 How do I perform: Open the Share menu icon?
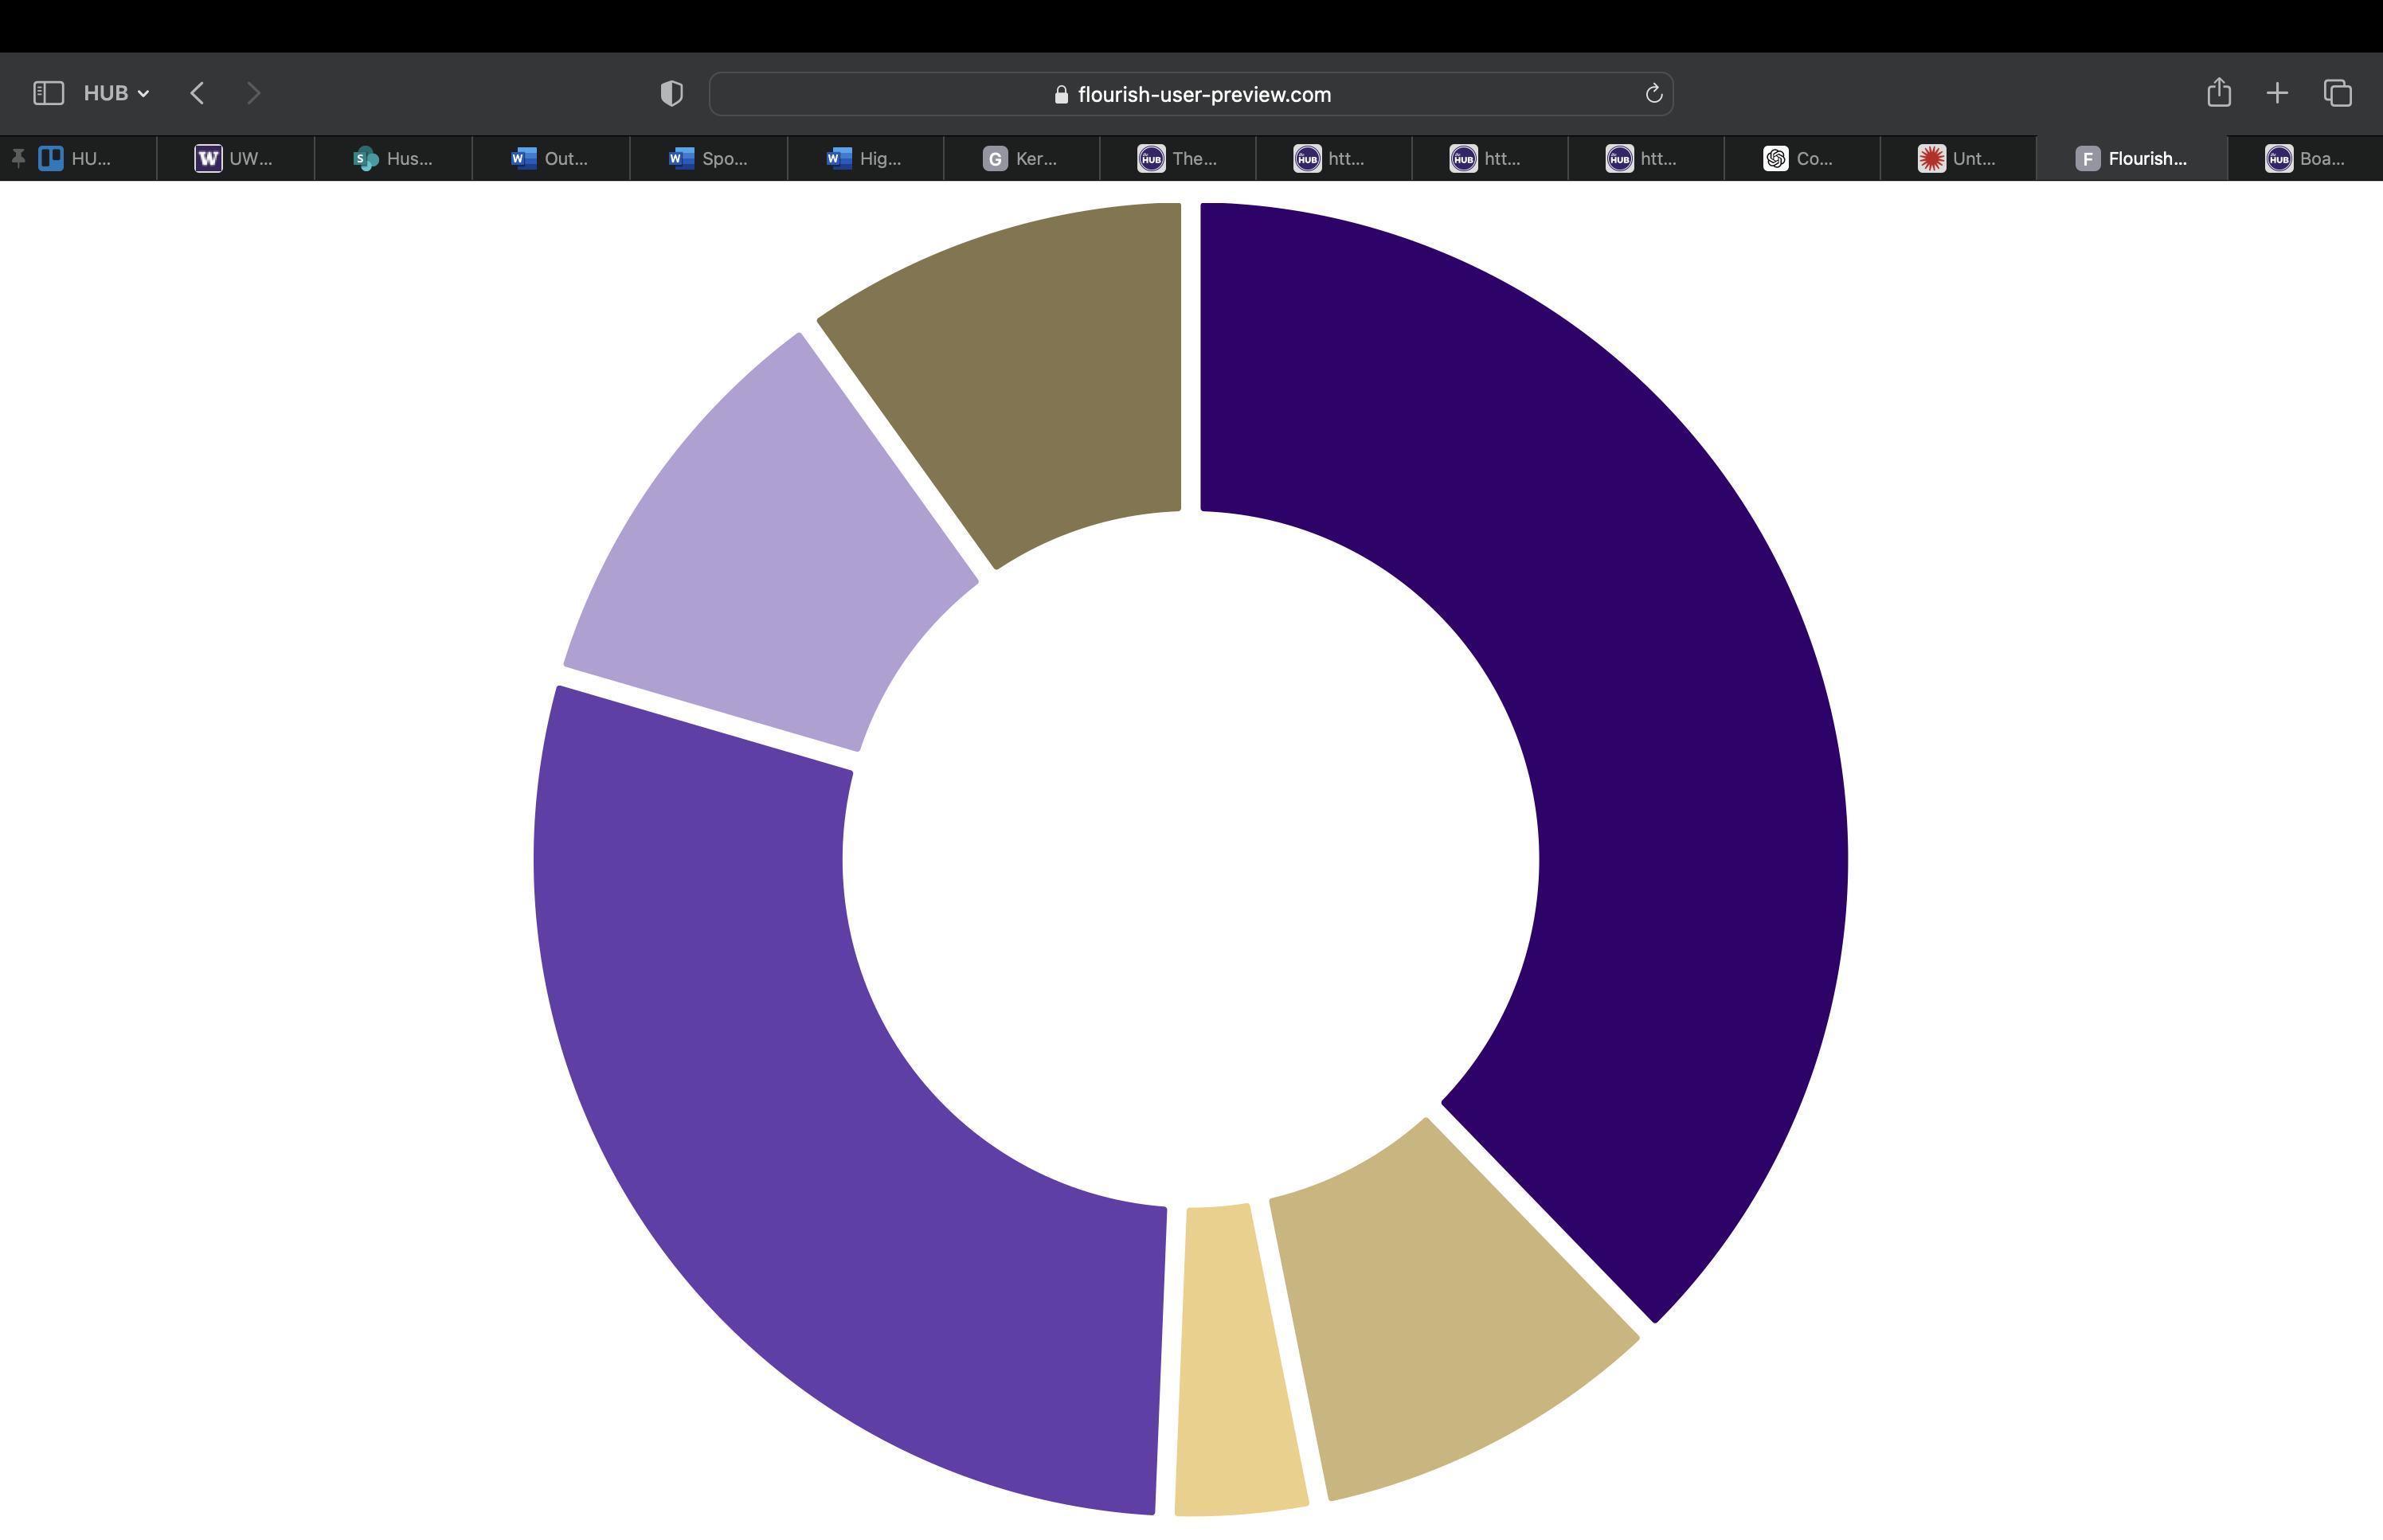point(2218,93)
